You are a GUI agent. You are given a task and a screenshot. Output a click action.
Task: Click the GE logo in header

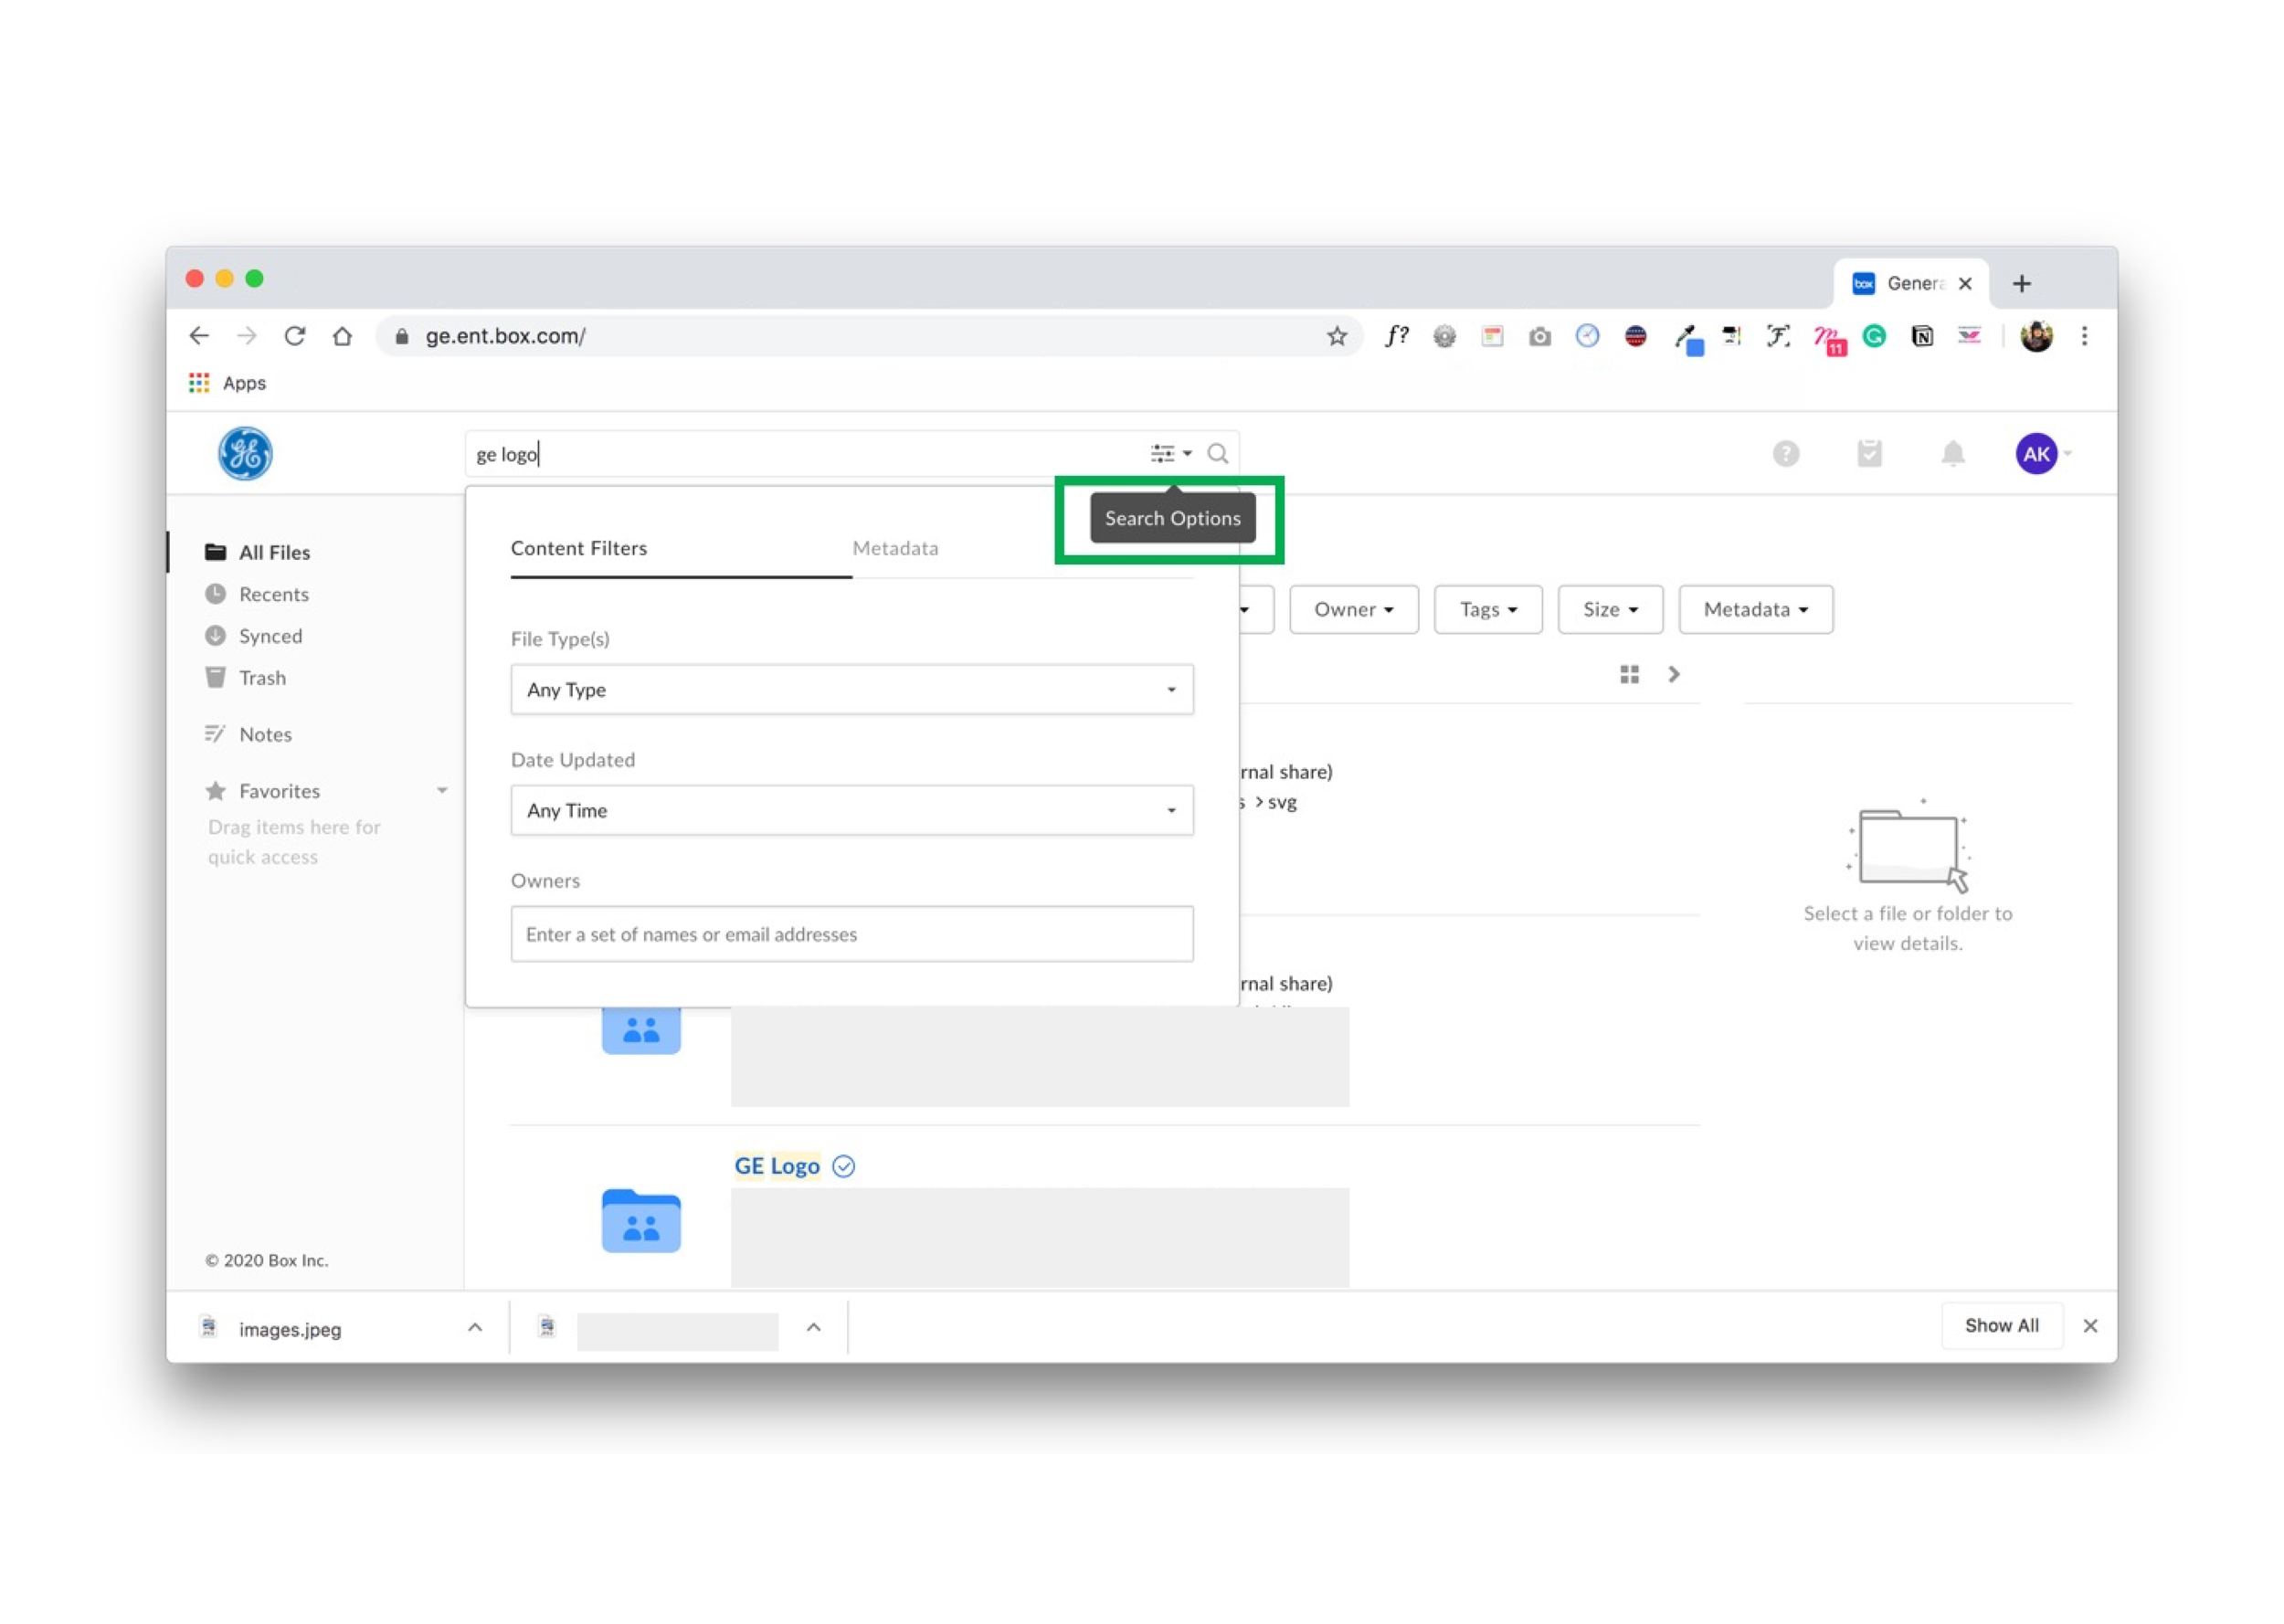245,453
